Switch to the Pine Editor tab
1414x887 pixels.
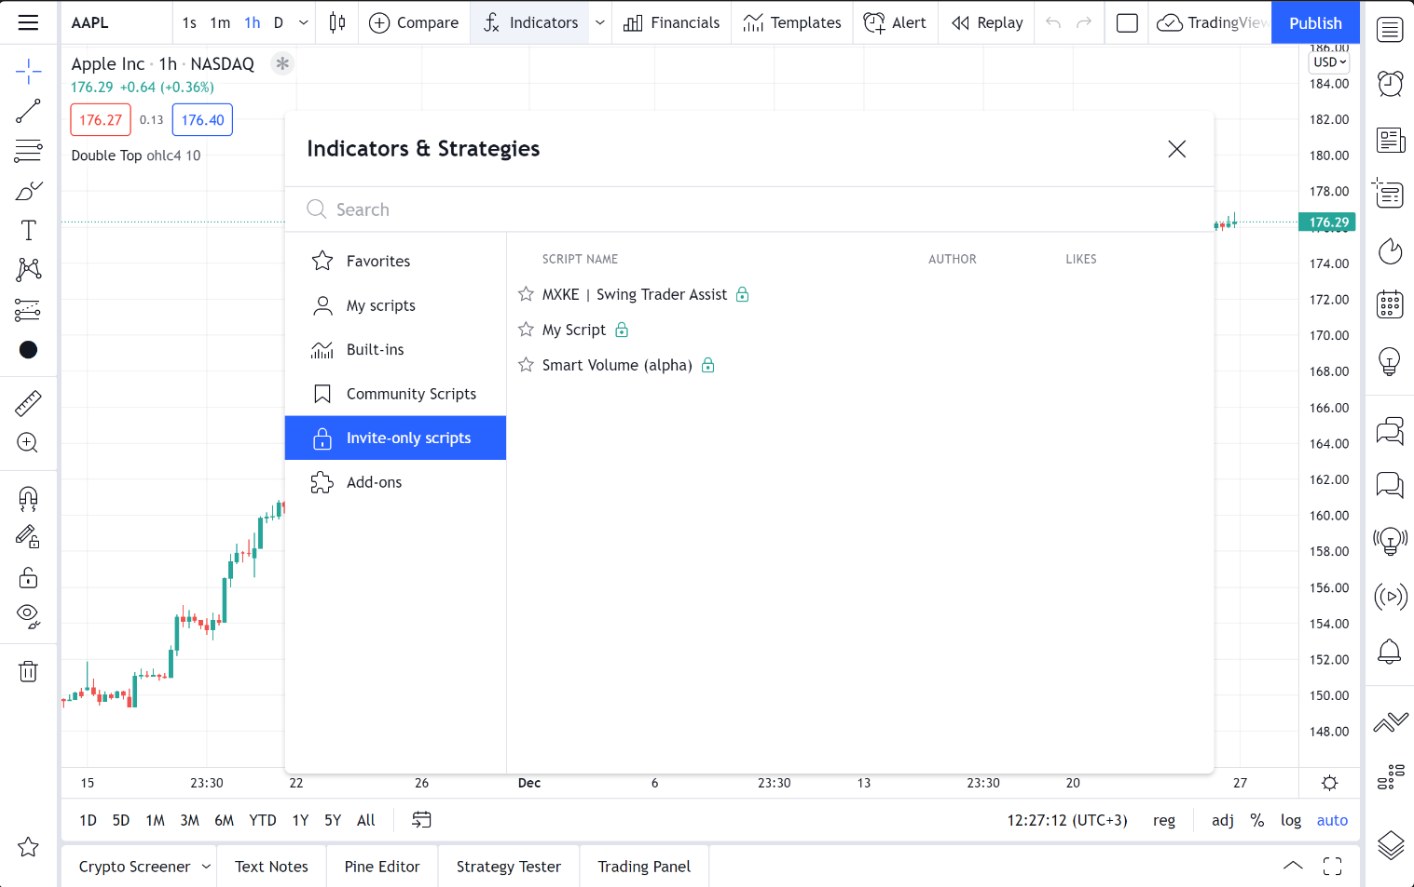pyautogui.click(x=381, y=866)
